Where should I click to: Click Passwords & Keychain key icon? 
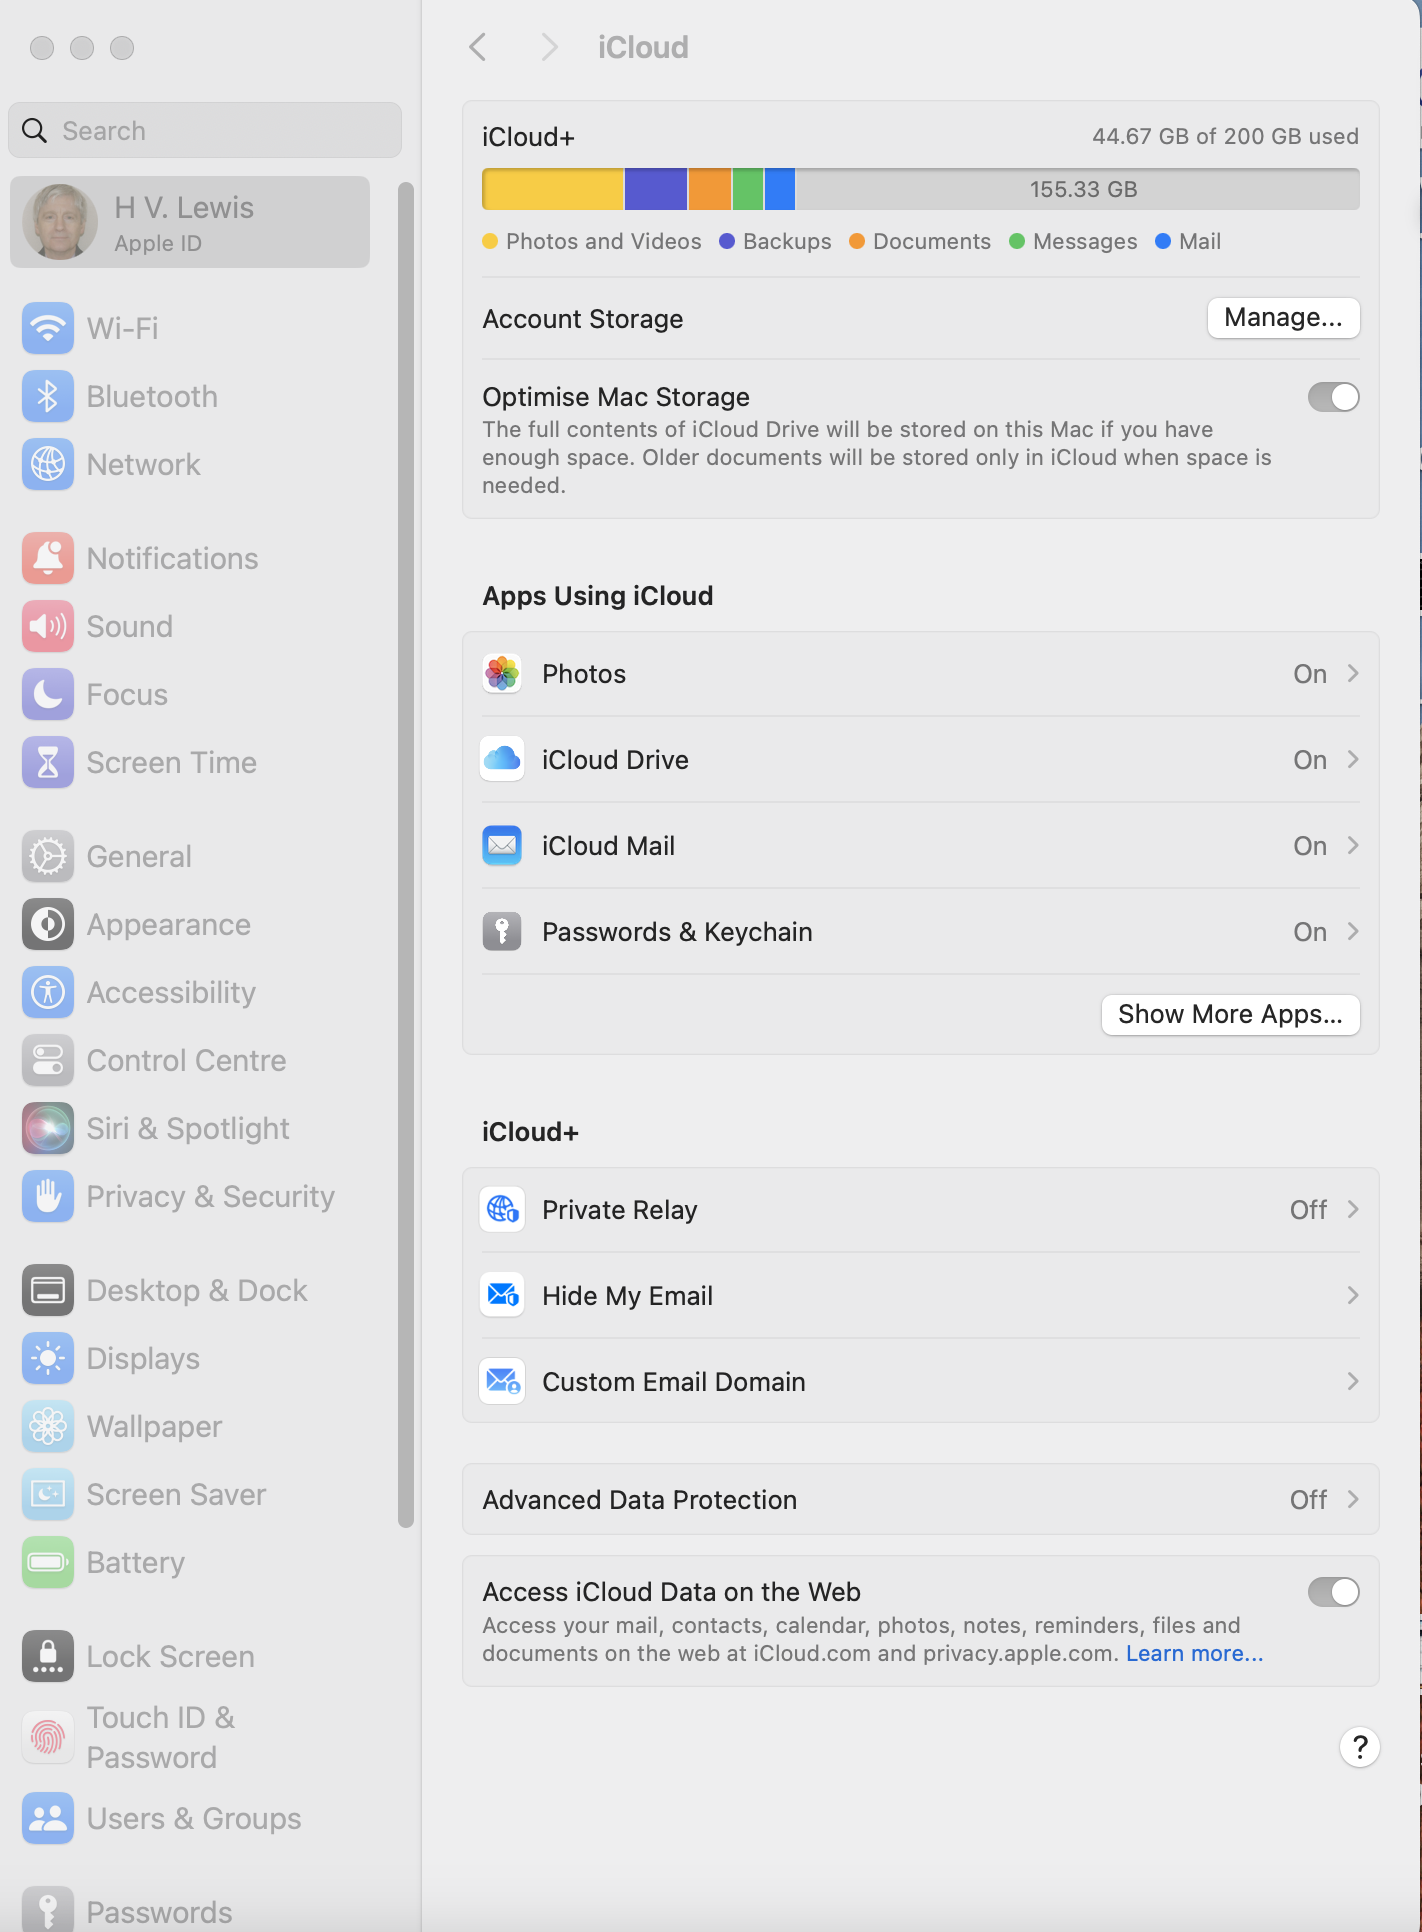[502, 932]
